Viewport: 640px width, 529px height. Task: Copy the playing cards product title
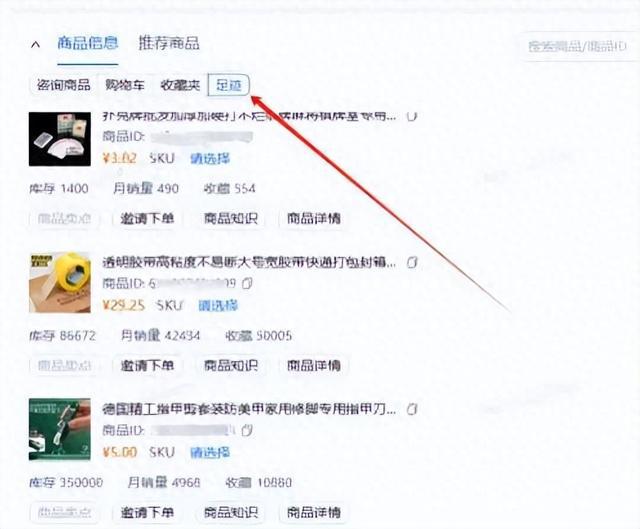tap(411, 116)
